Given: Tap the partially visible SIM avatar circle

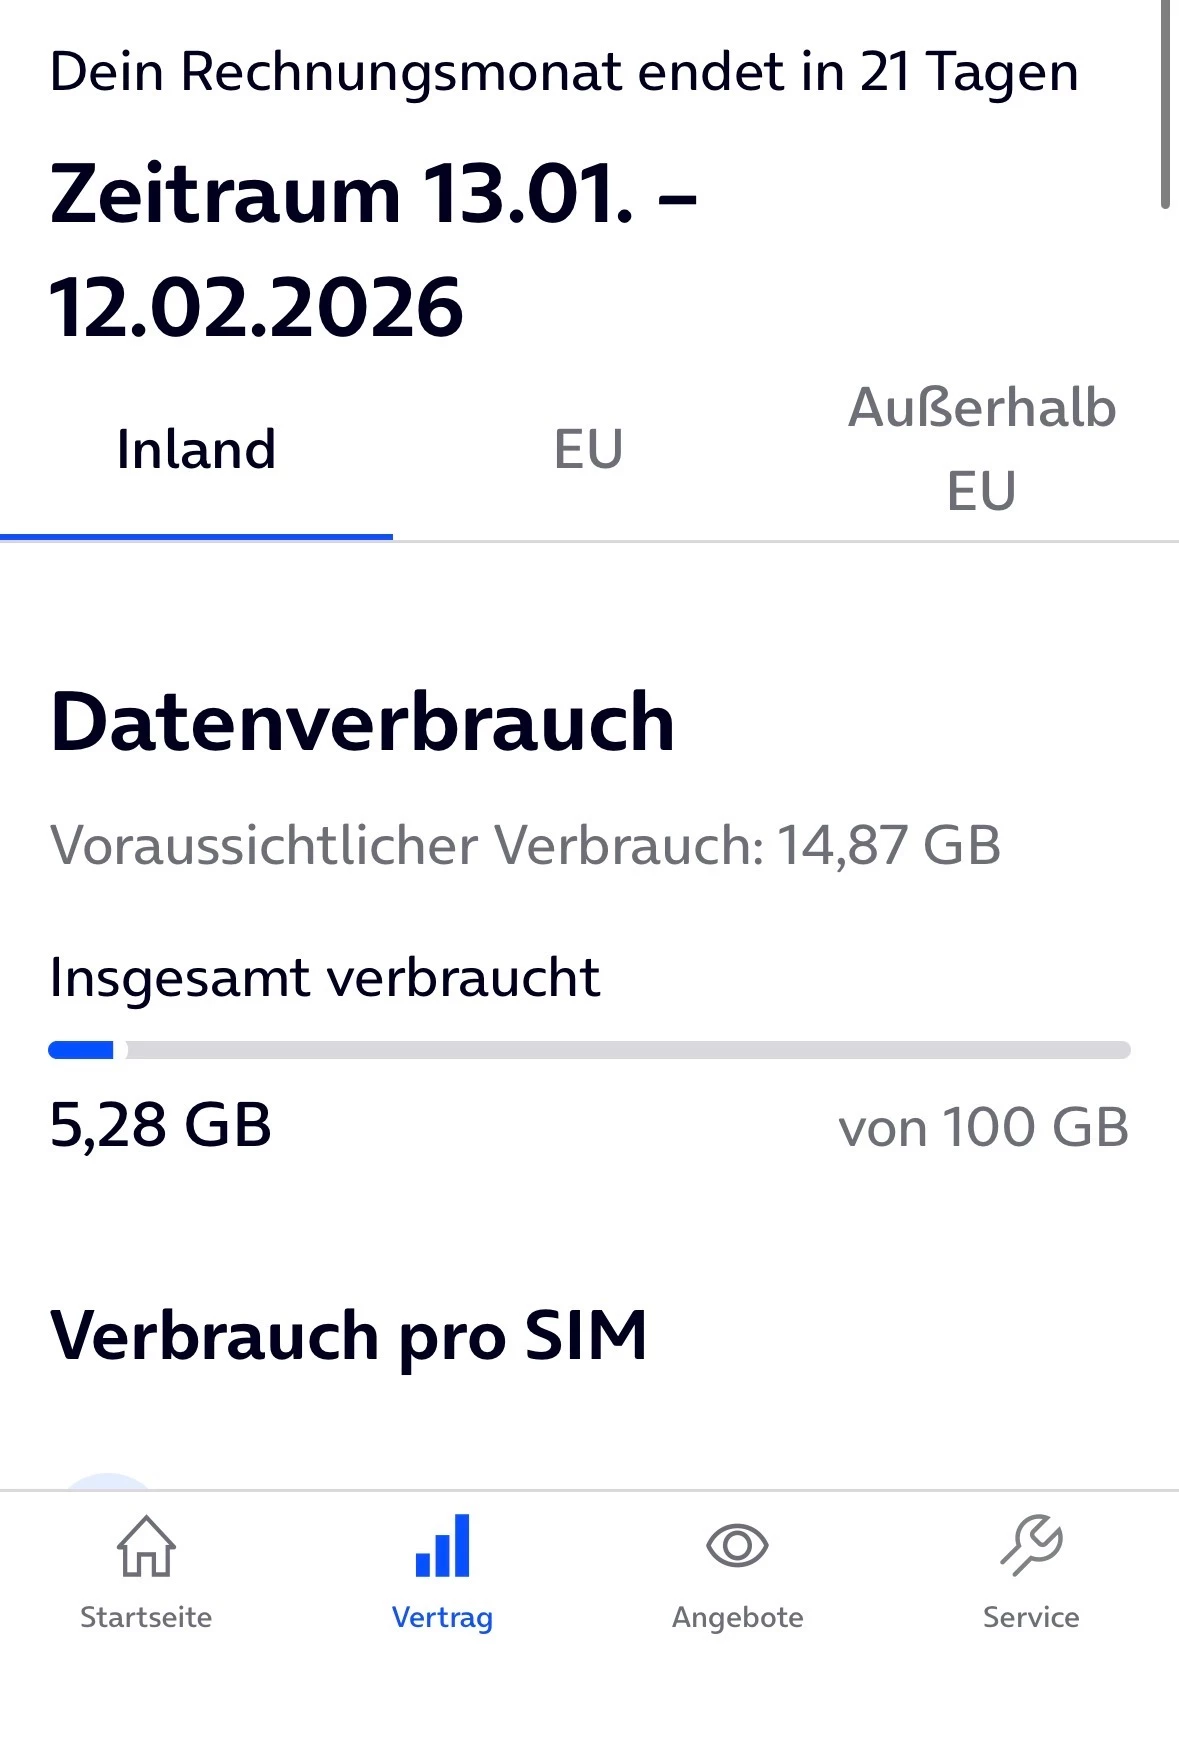Looking at the screenshot, I should (110, 1481).
